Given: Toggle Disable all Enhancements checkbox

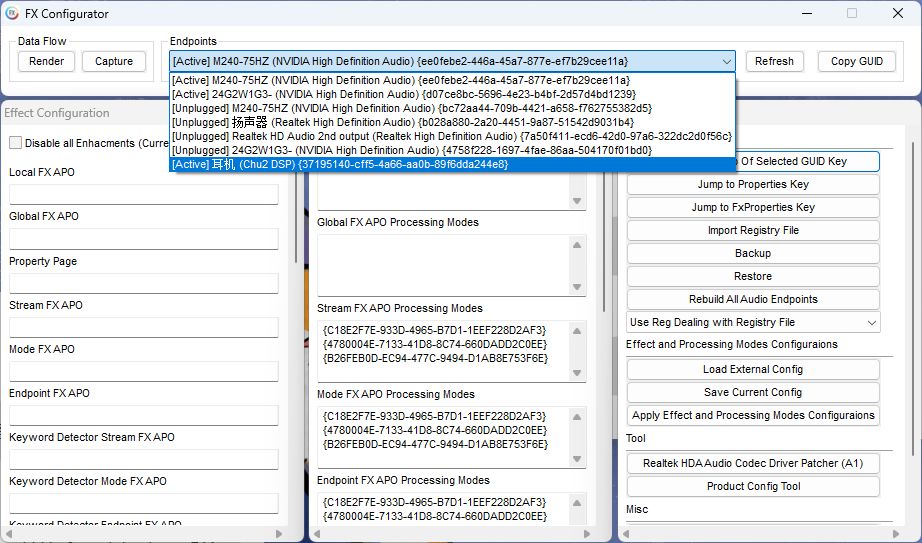Looking at the screenshot, I should (16, 143).
